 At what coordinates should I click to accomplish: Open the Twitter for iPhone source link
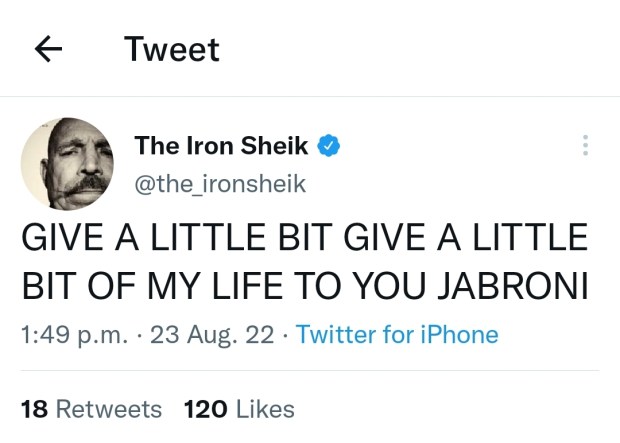396,334
